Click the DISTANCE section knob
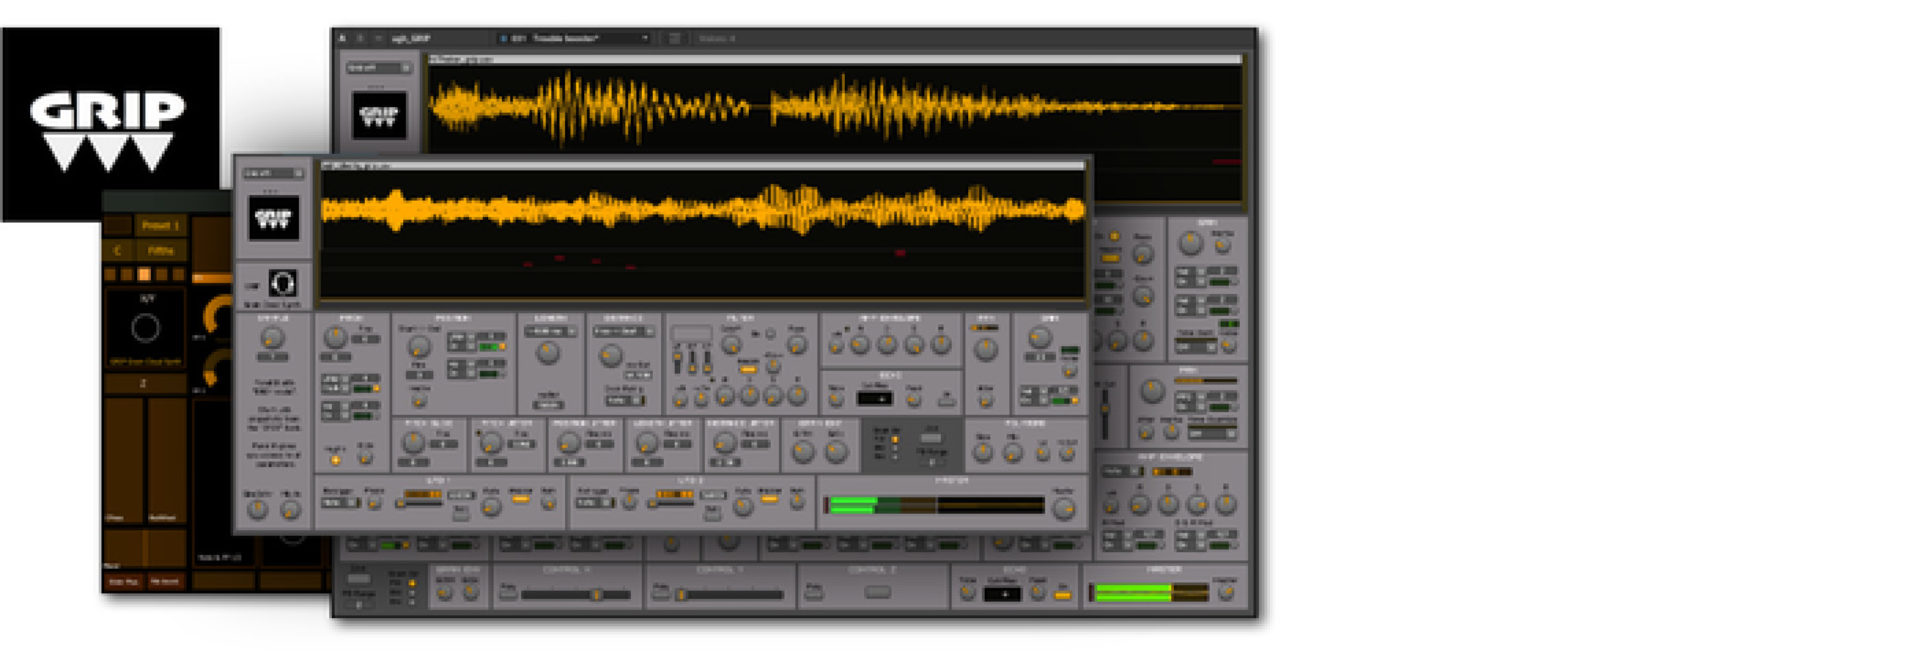 (610, 355)
